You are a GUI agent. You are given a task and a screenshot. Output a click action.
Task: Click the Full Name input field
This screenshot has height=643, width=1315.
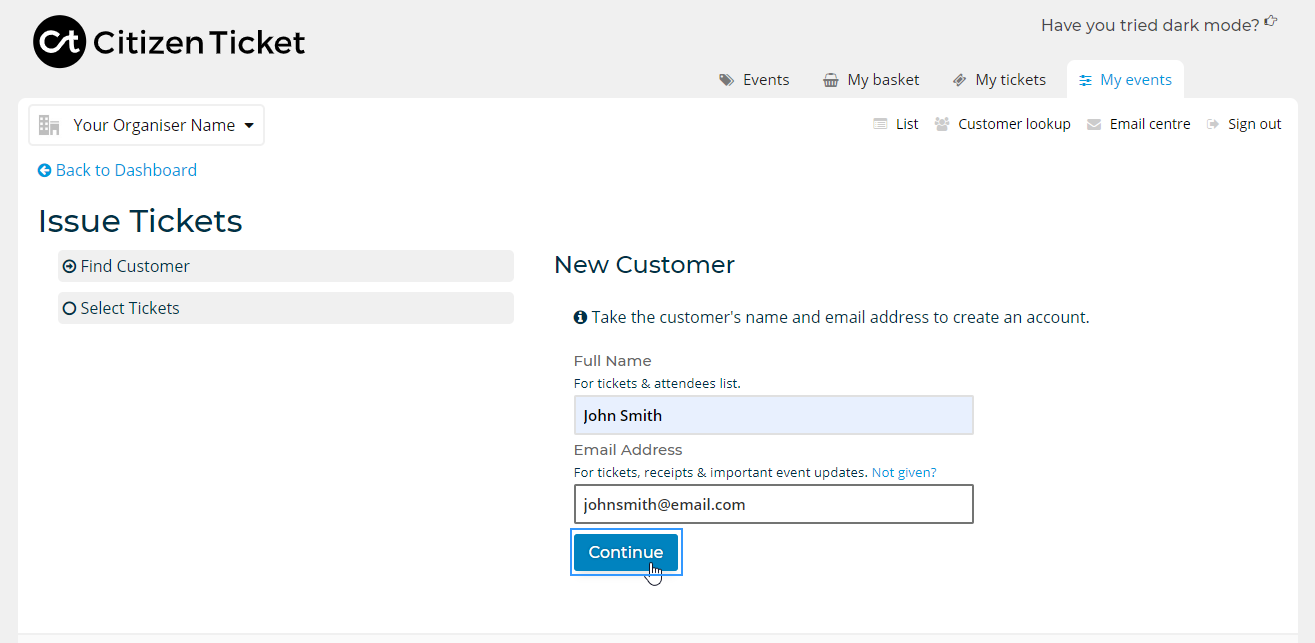pyautogui.click(x=773, y=415)
